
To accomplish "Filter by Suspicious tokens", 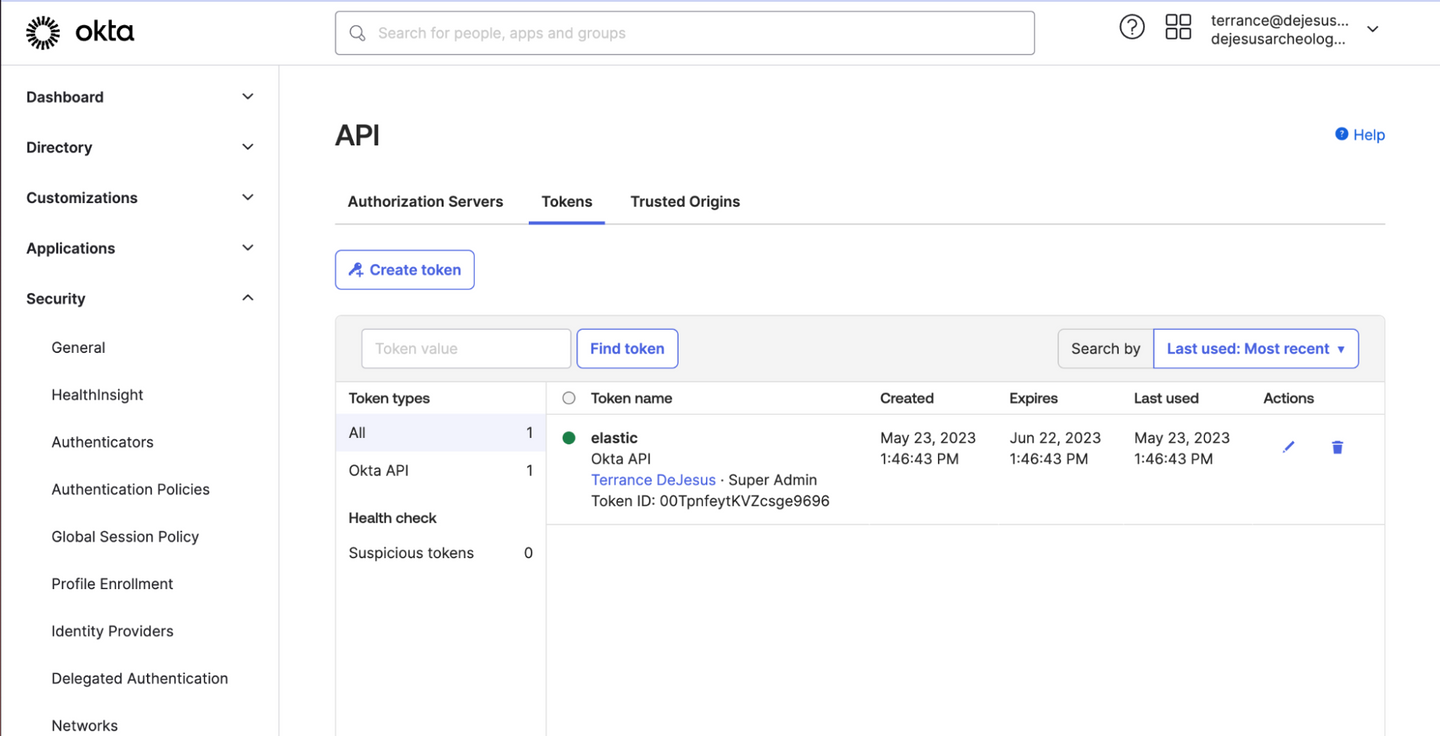I will (x=411, y=553).
